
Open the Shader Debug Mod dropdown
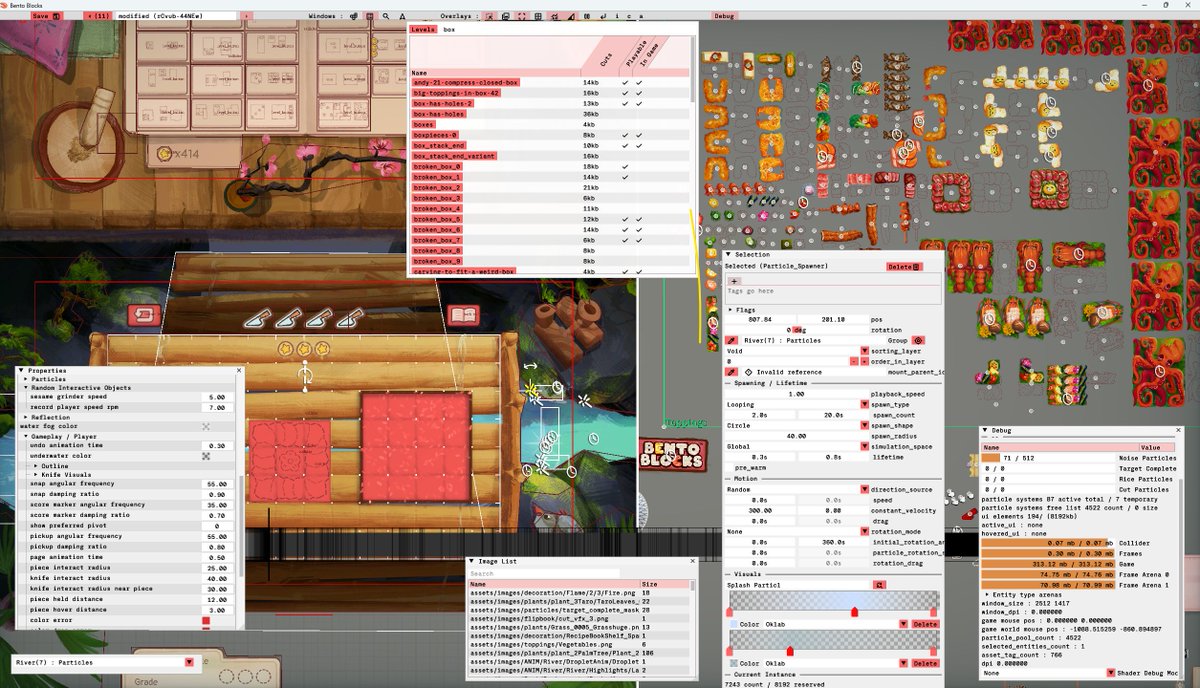point(1110,673)
